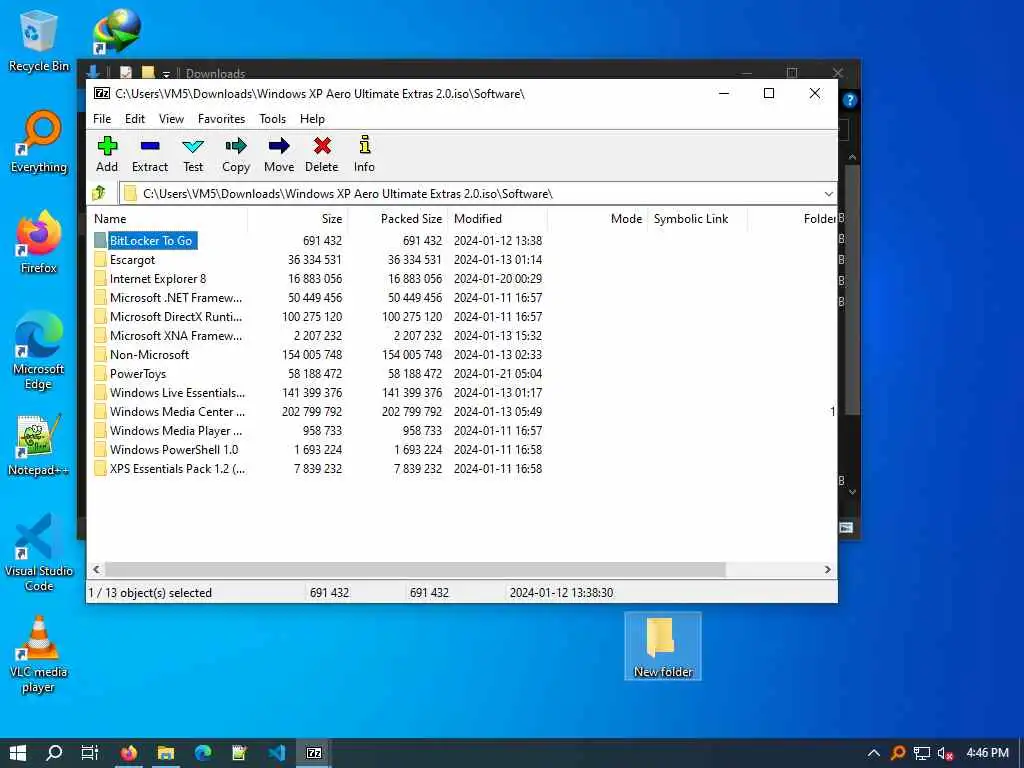Open taskbar Search icon
The height and width of the screenshot is (768, 1024).
[x=54, y=753]
